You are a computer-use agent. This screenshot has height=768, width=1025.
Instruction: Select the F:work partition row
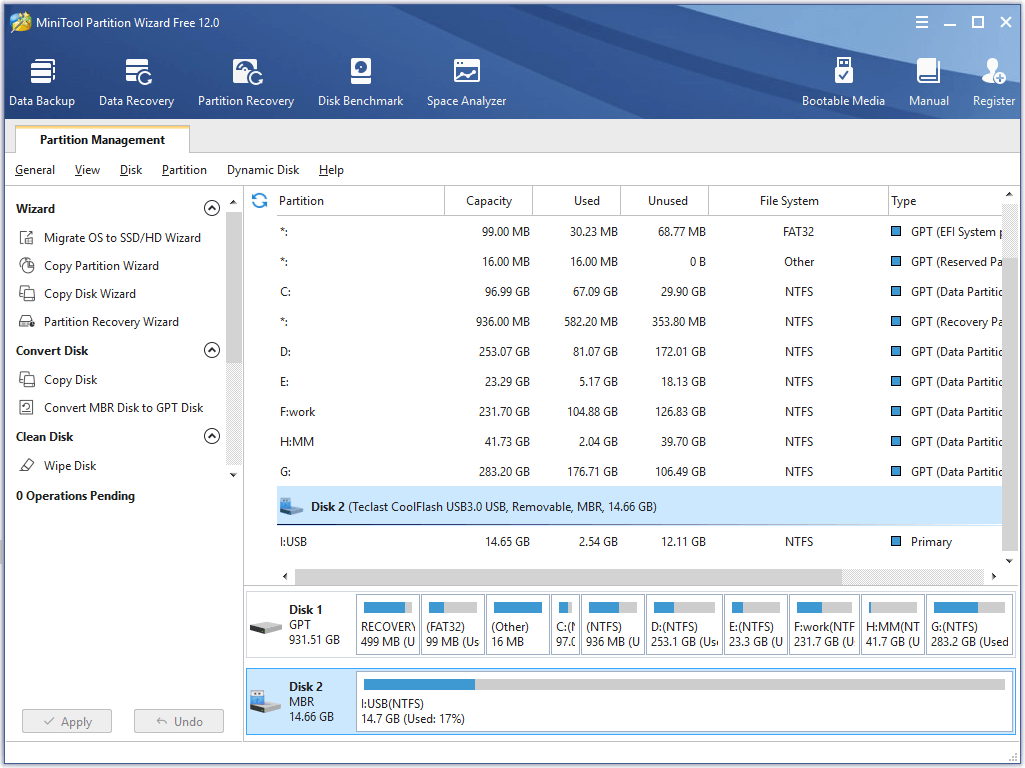coord(639,412)
